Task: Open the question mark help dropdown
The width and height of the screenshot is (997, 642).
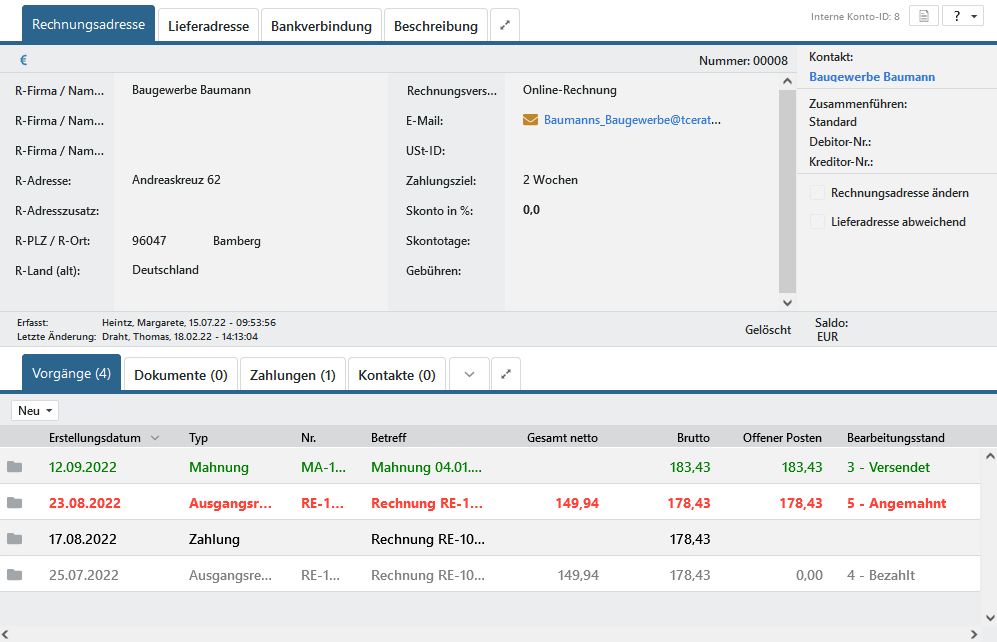Action: 962,17
